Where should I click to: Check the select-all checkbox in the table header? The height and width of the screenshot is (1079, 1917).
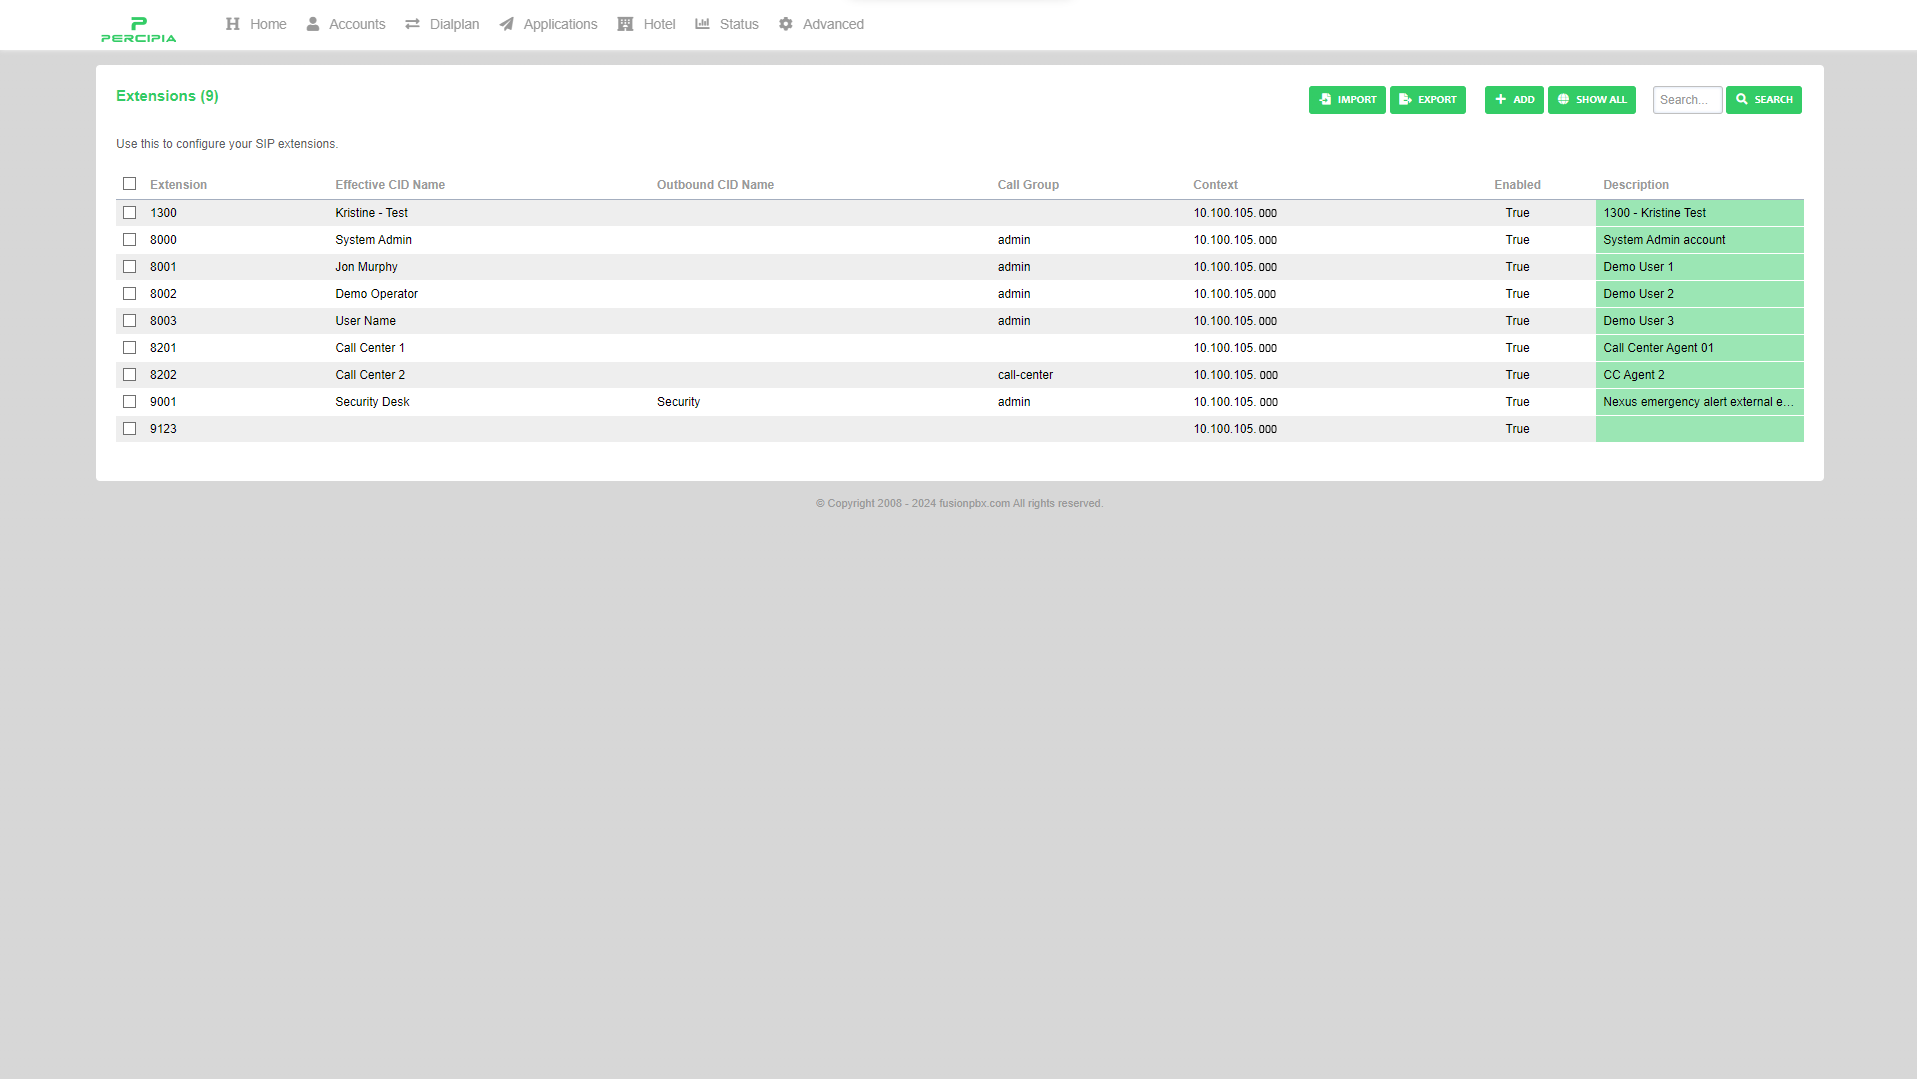click(x=129, y=183)
